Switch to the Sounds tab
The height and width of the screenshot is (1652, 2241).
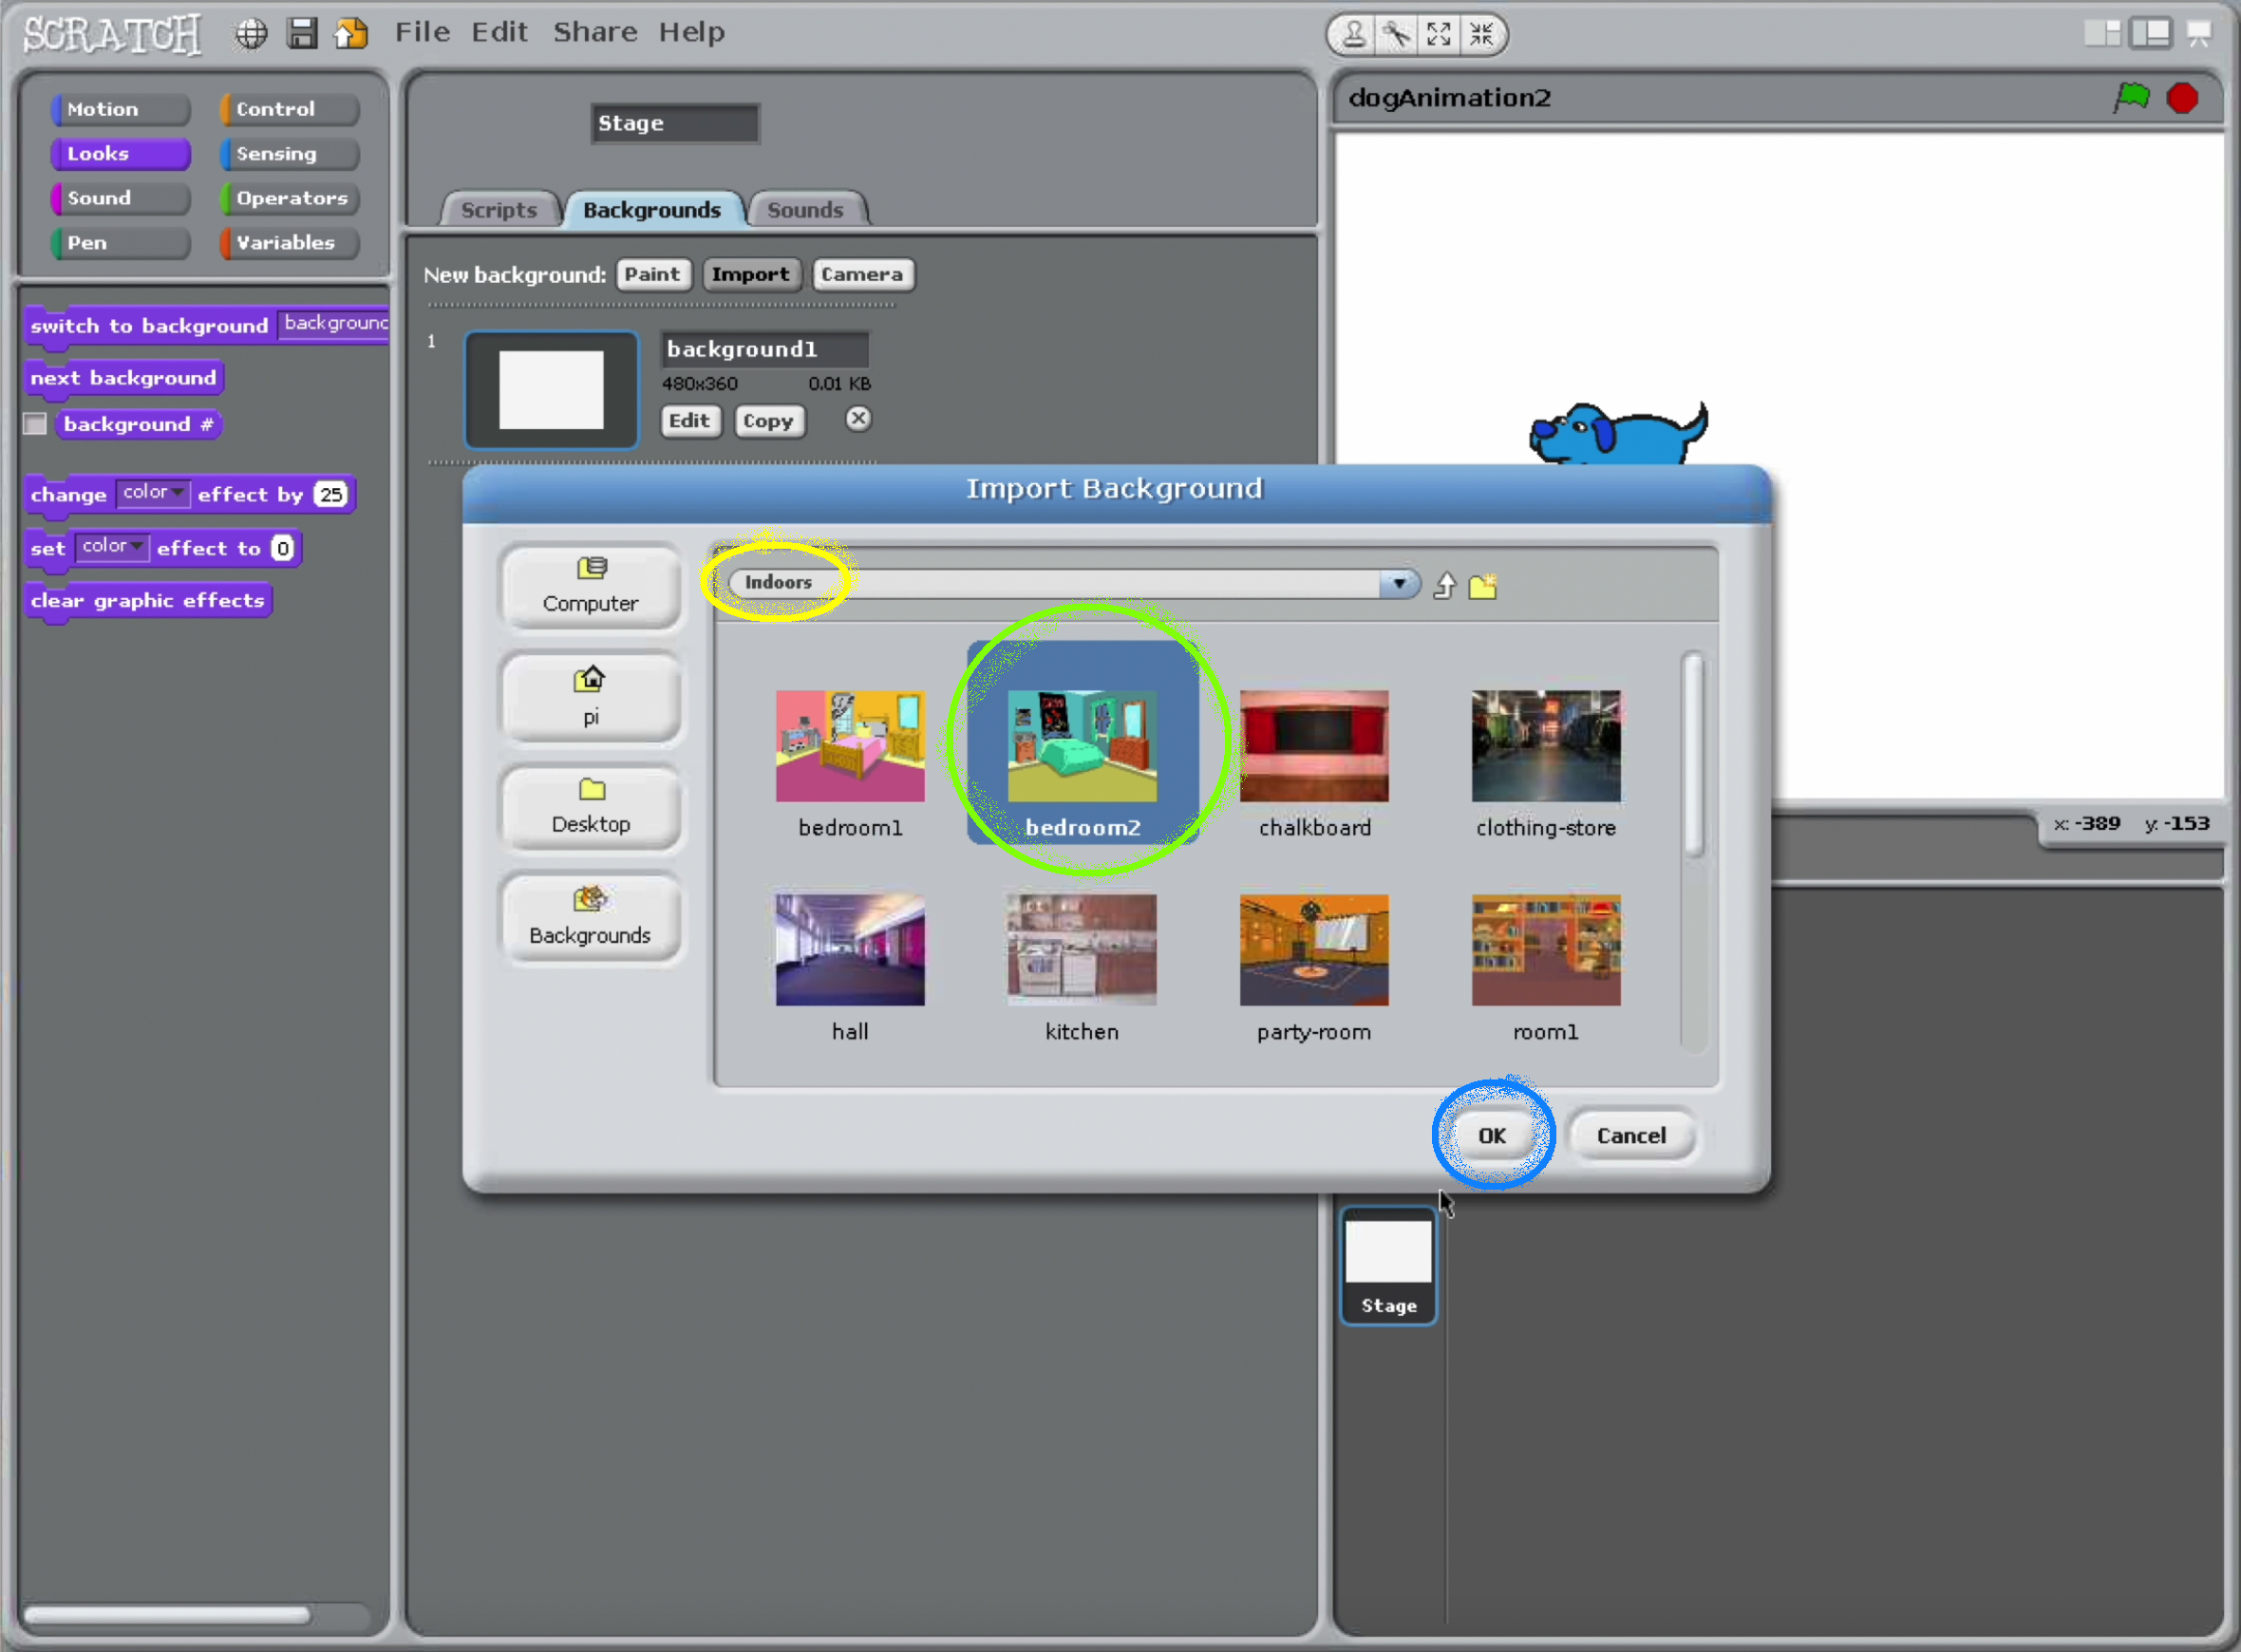[x=805, y=210]
